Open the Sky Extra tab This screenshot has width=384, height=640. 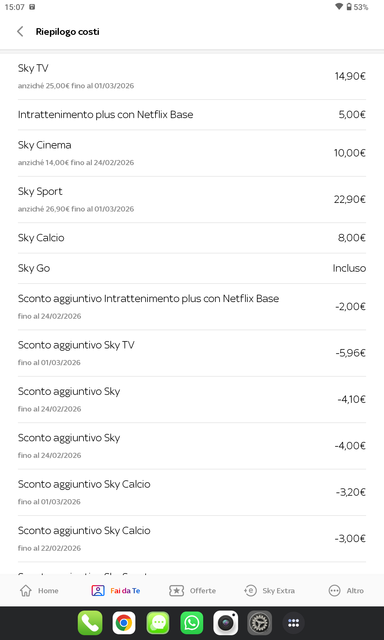pos(269,591)
